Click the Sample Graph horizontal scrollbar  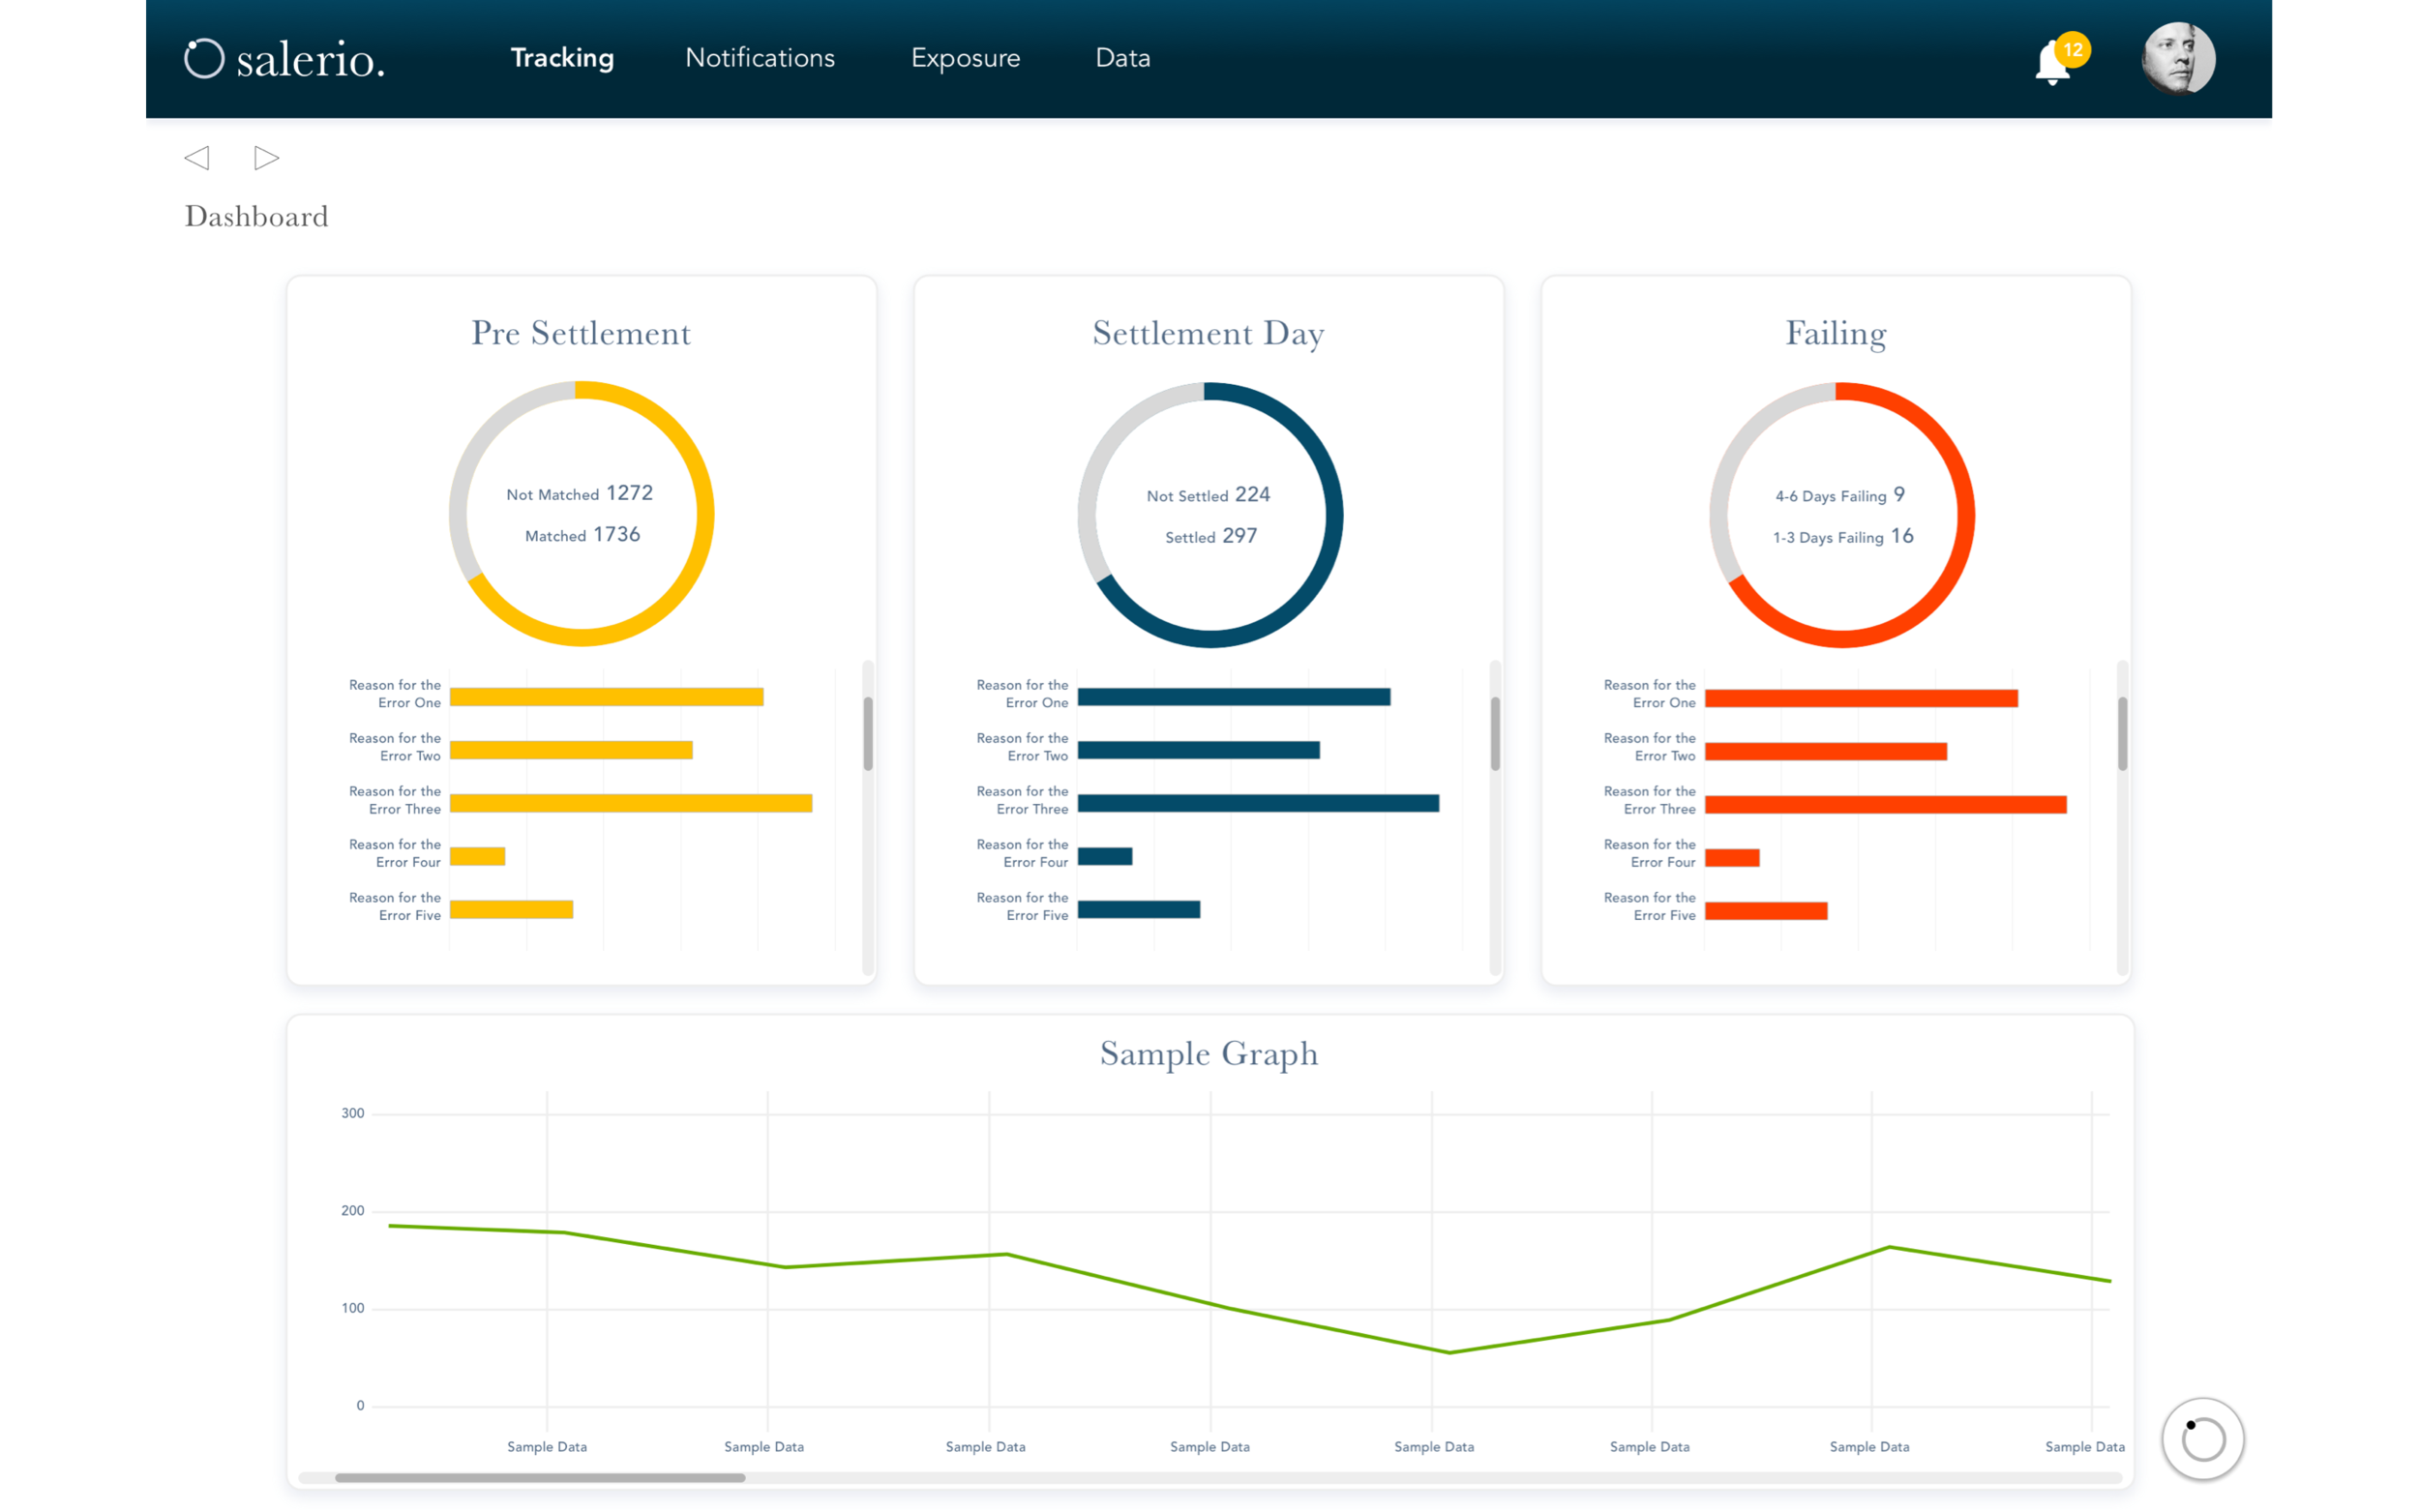coord(540,1477)
